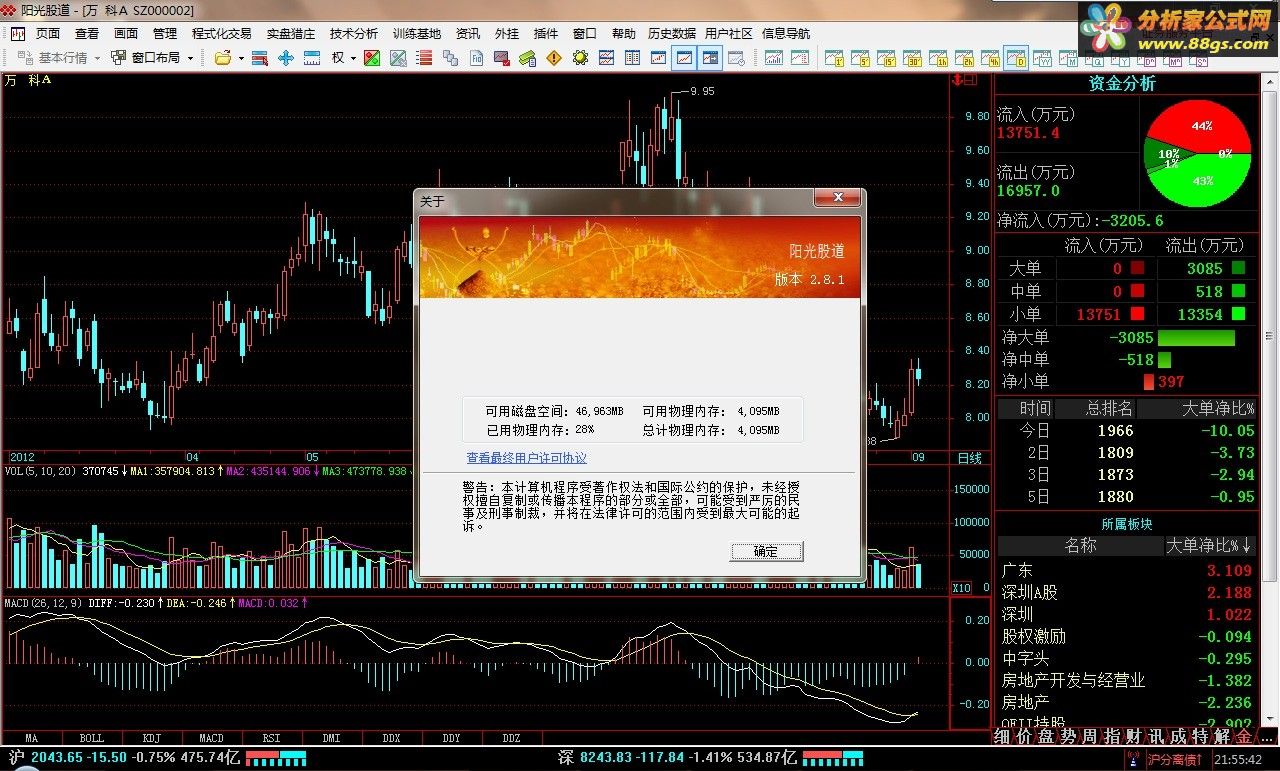Click the blue four-arrow move icon

pyautogui.click(x=286, y=58)
